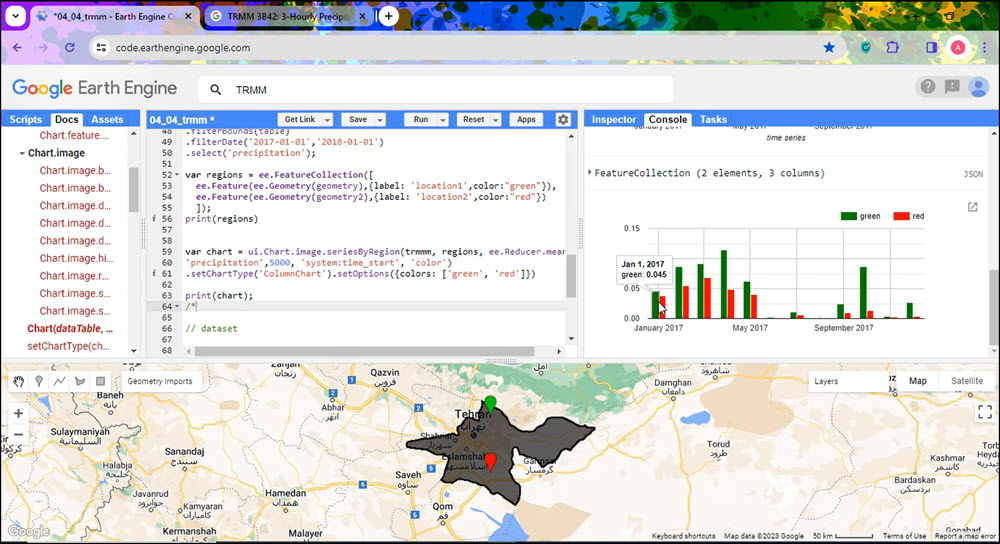Toggle fullscreen map view
Image resolution: width=1000 pixels, height=544 pixels.
click(x=985, y=413)
